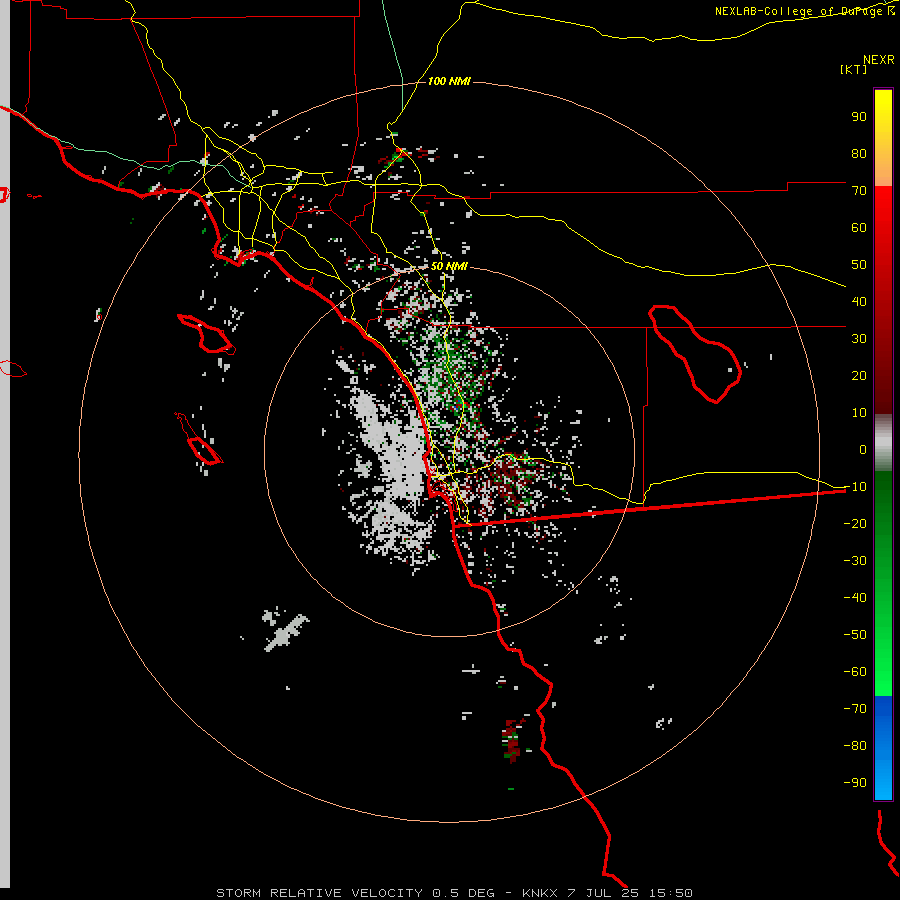Click the positive 80 knot scale label
The width and height of the screenshot is (900, 900).
point(859,154)
